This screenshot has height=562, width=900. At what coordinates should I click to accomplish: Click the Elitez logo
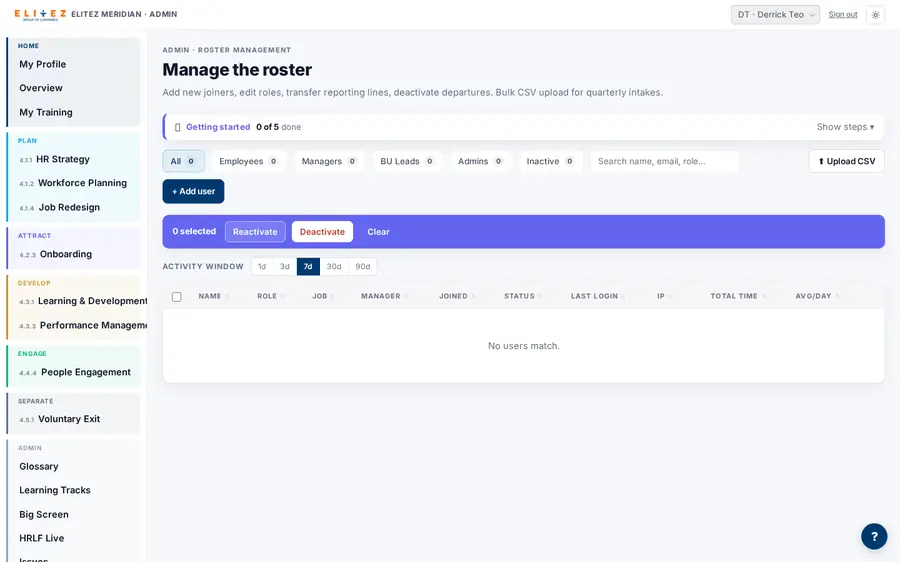coord(40,14)
